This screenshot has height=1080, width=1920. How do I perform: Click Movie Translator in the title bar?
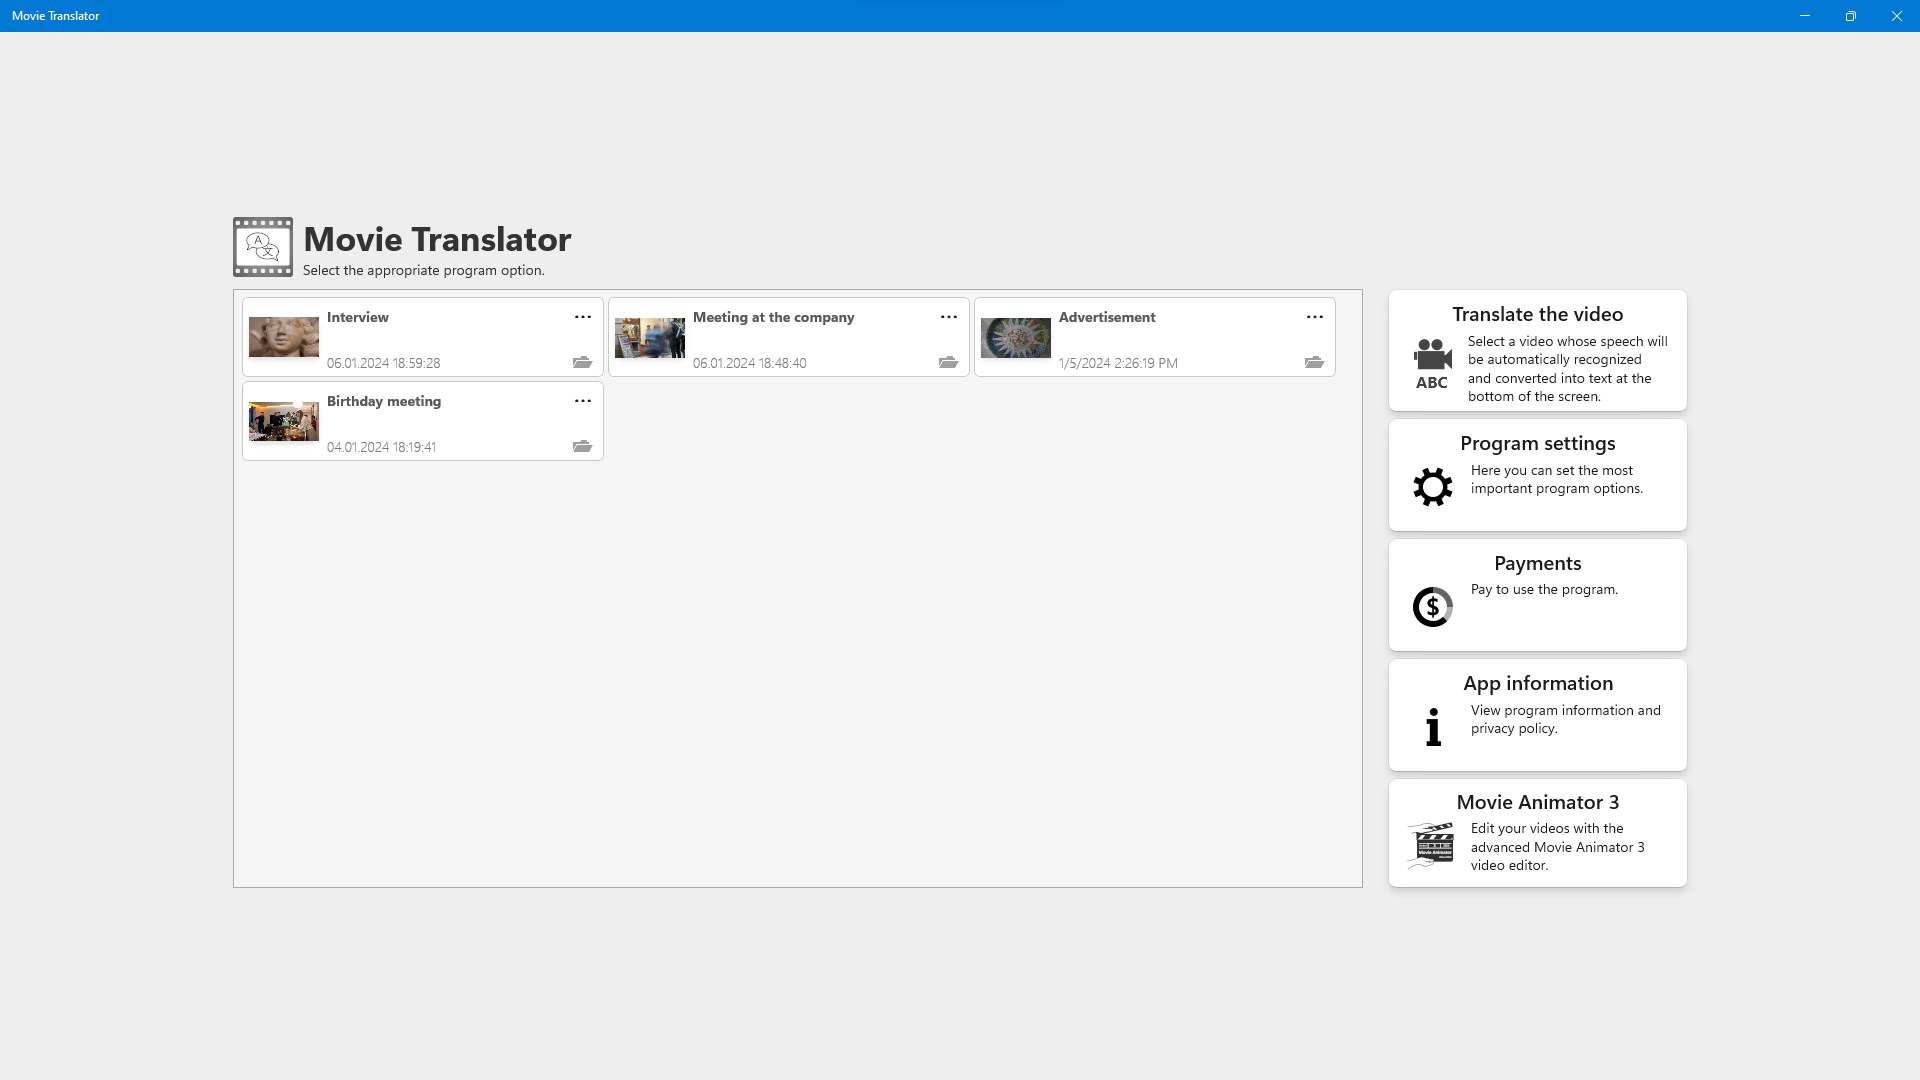click(x=55, y=15)
